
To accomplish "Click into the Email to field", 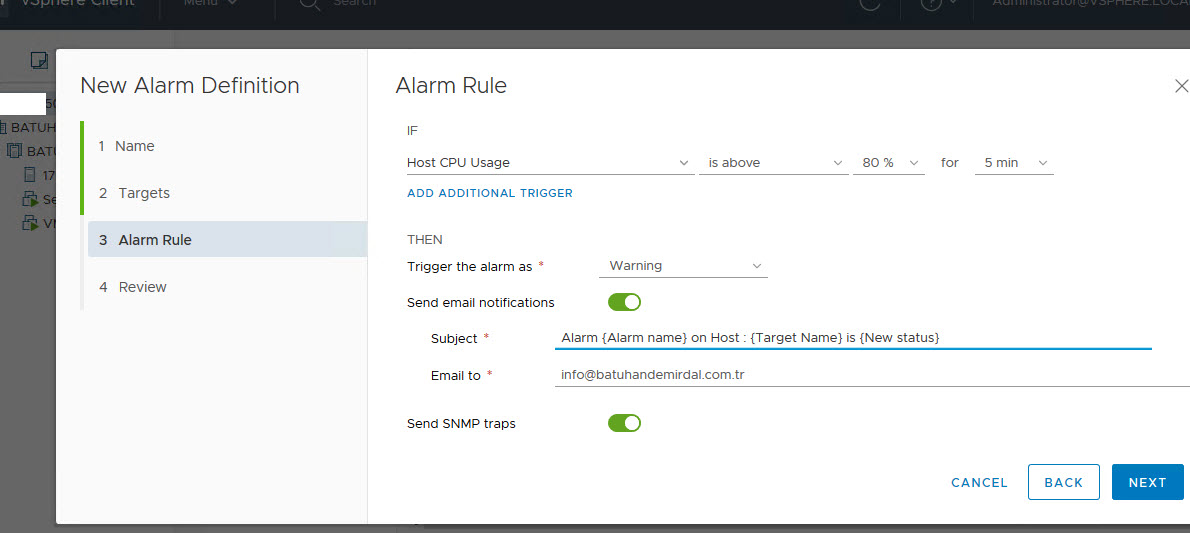I will pos(870,375).
